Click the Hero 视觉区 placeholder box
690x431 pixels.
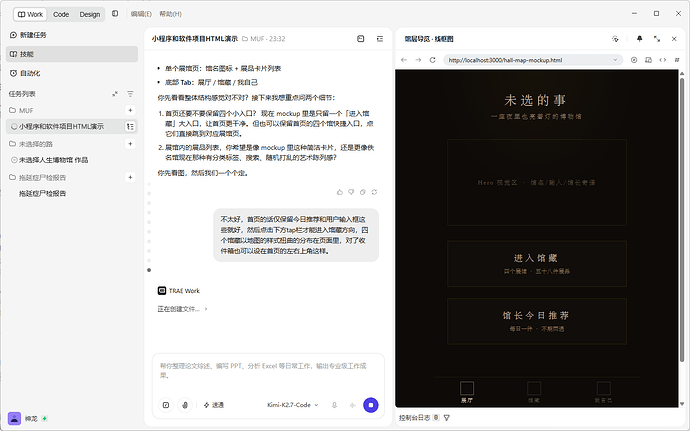[537, 182]
